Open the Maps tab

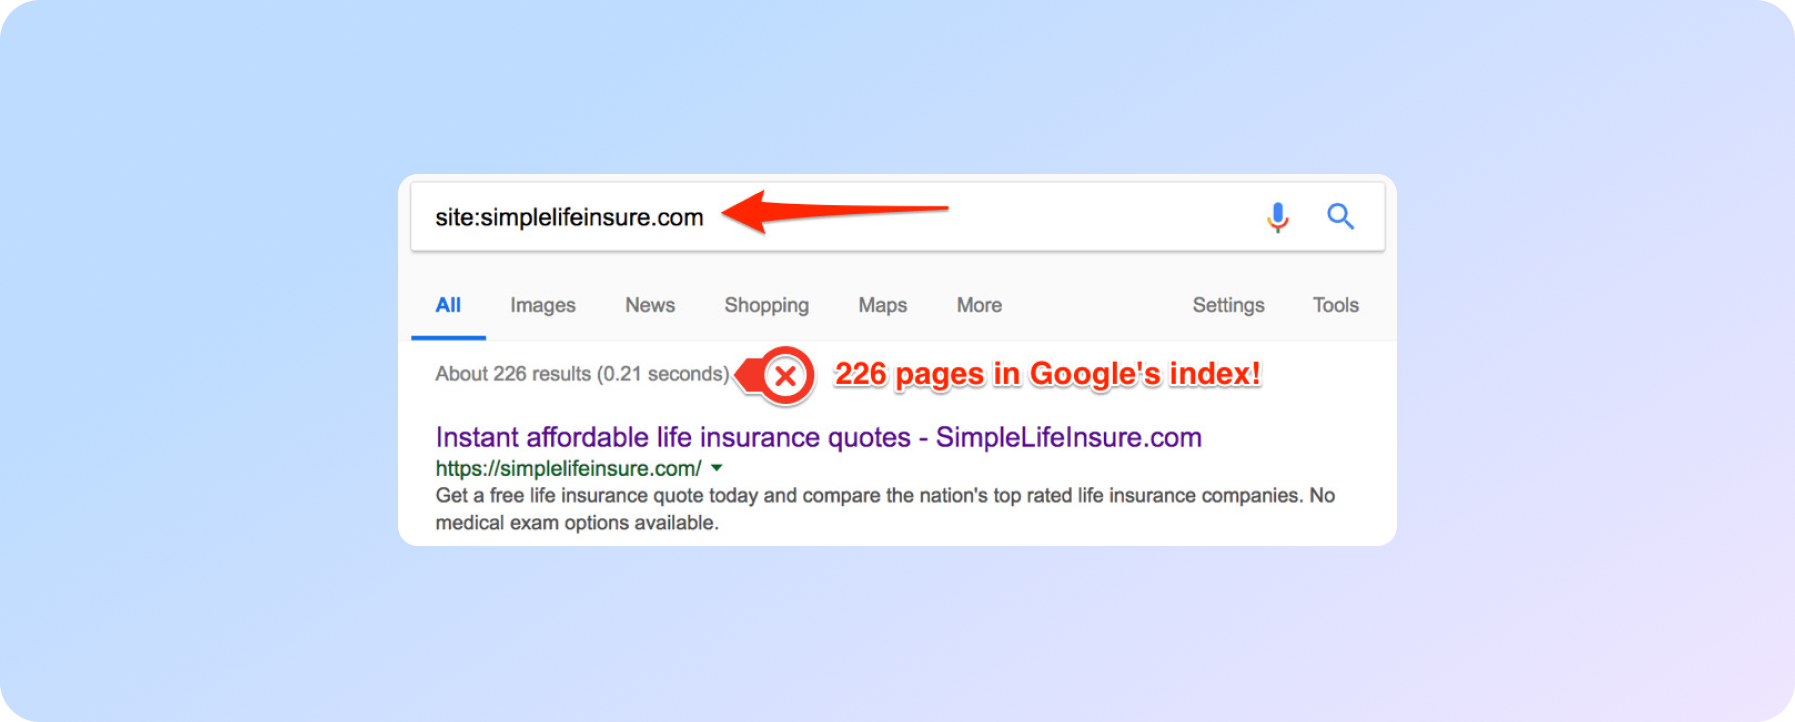(882, 305)
